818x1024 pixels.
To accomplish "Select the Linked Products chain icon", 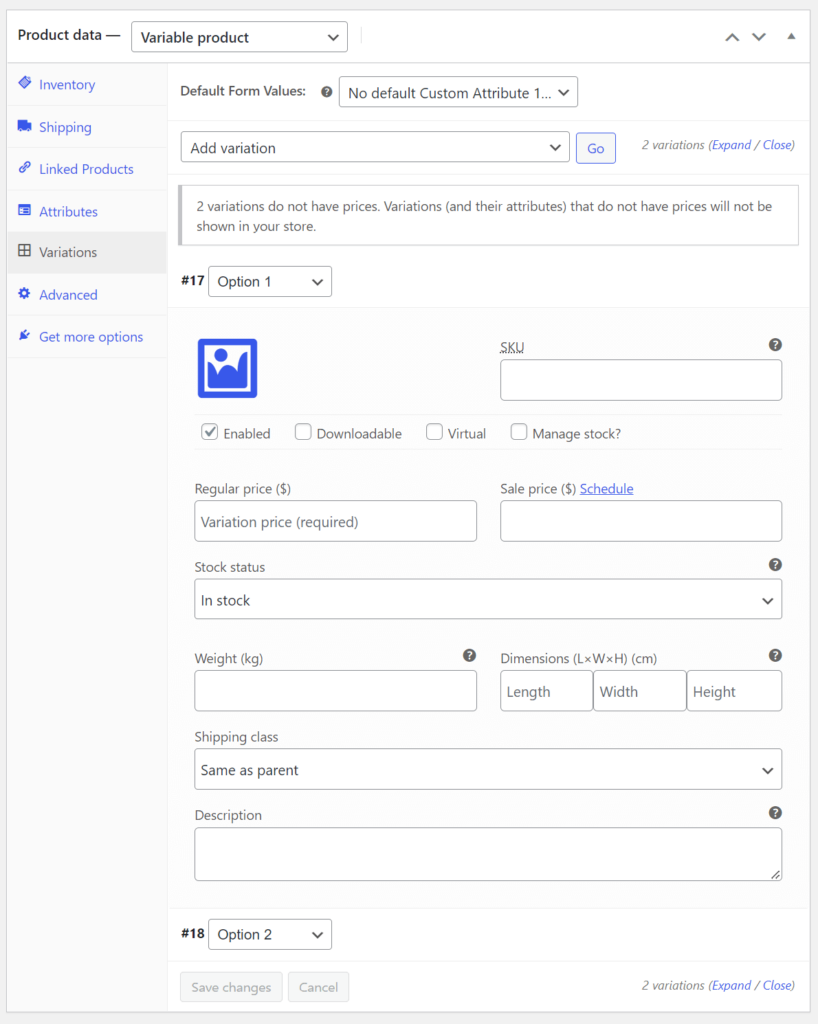I will pos(25,169).
